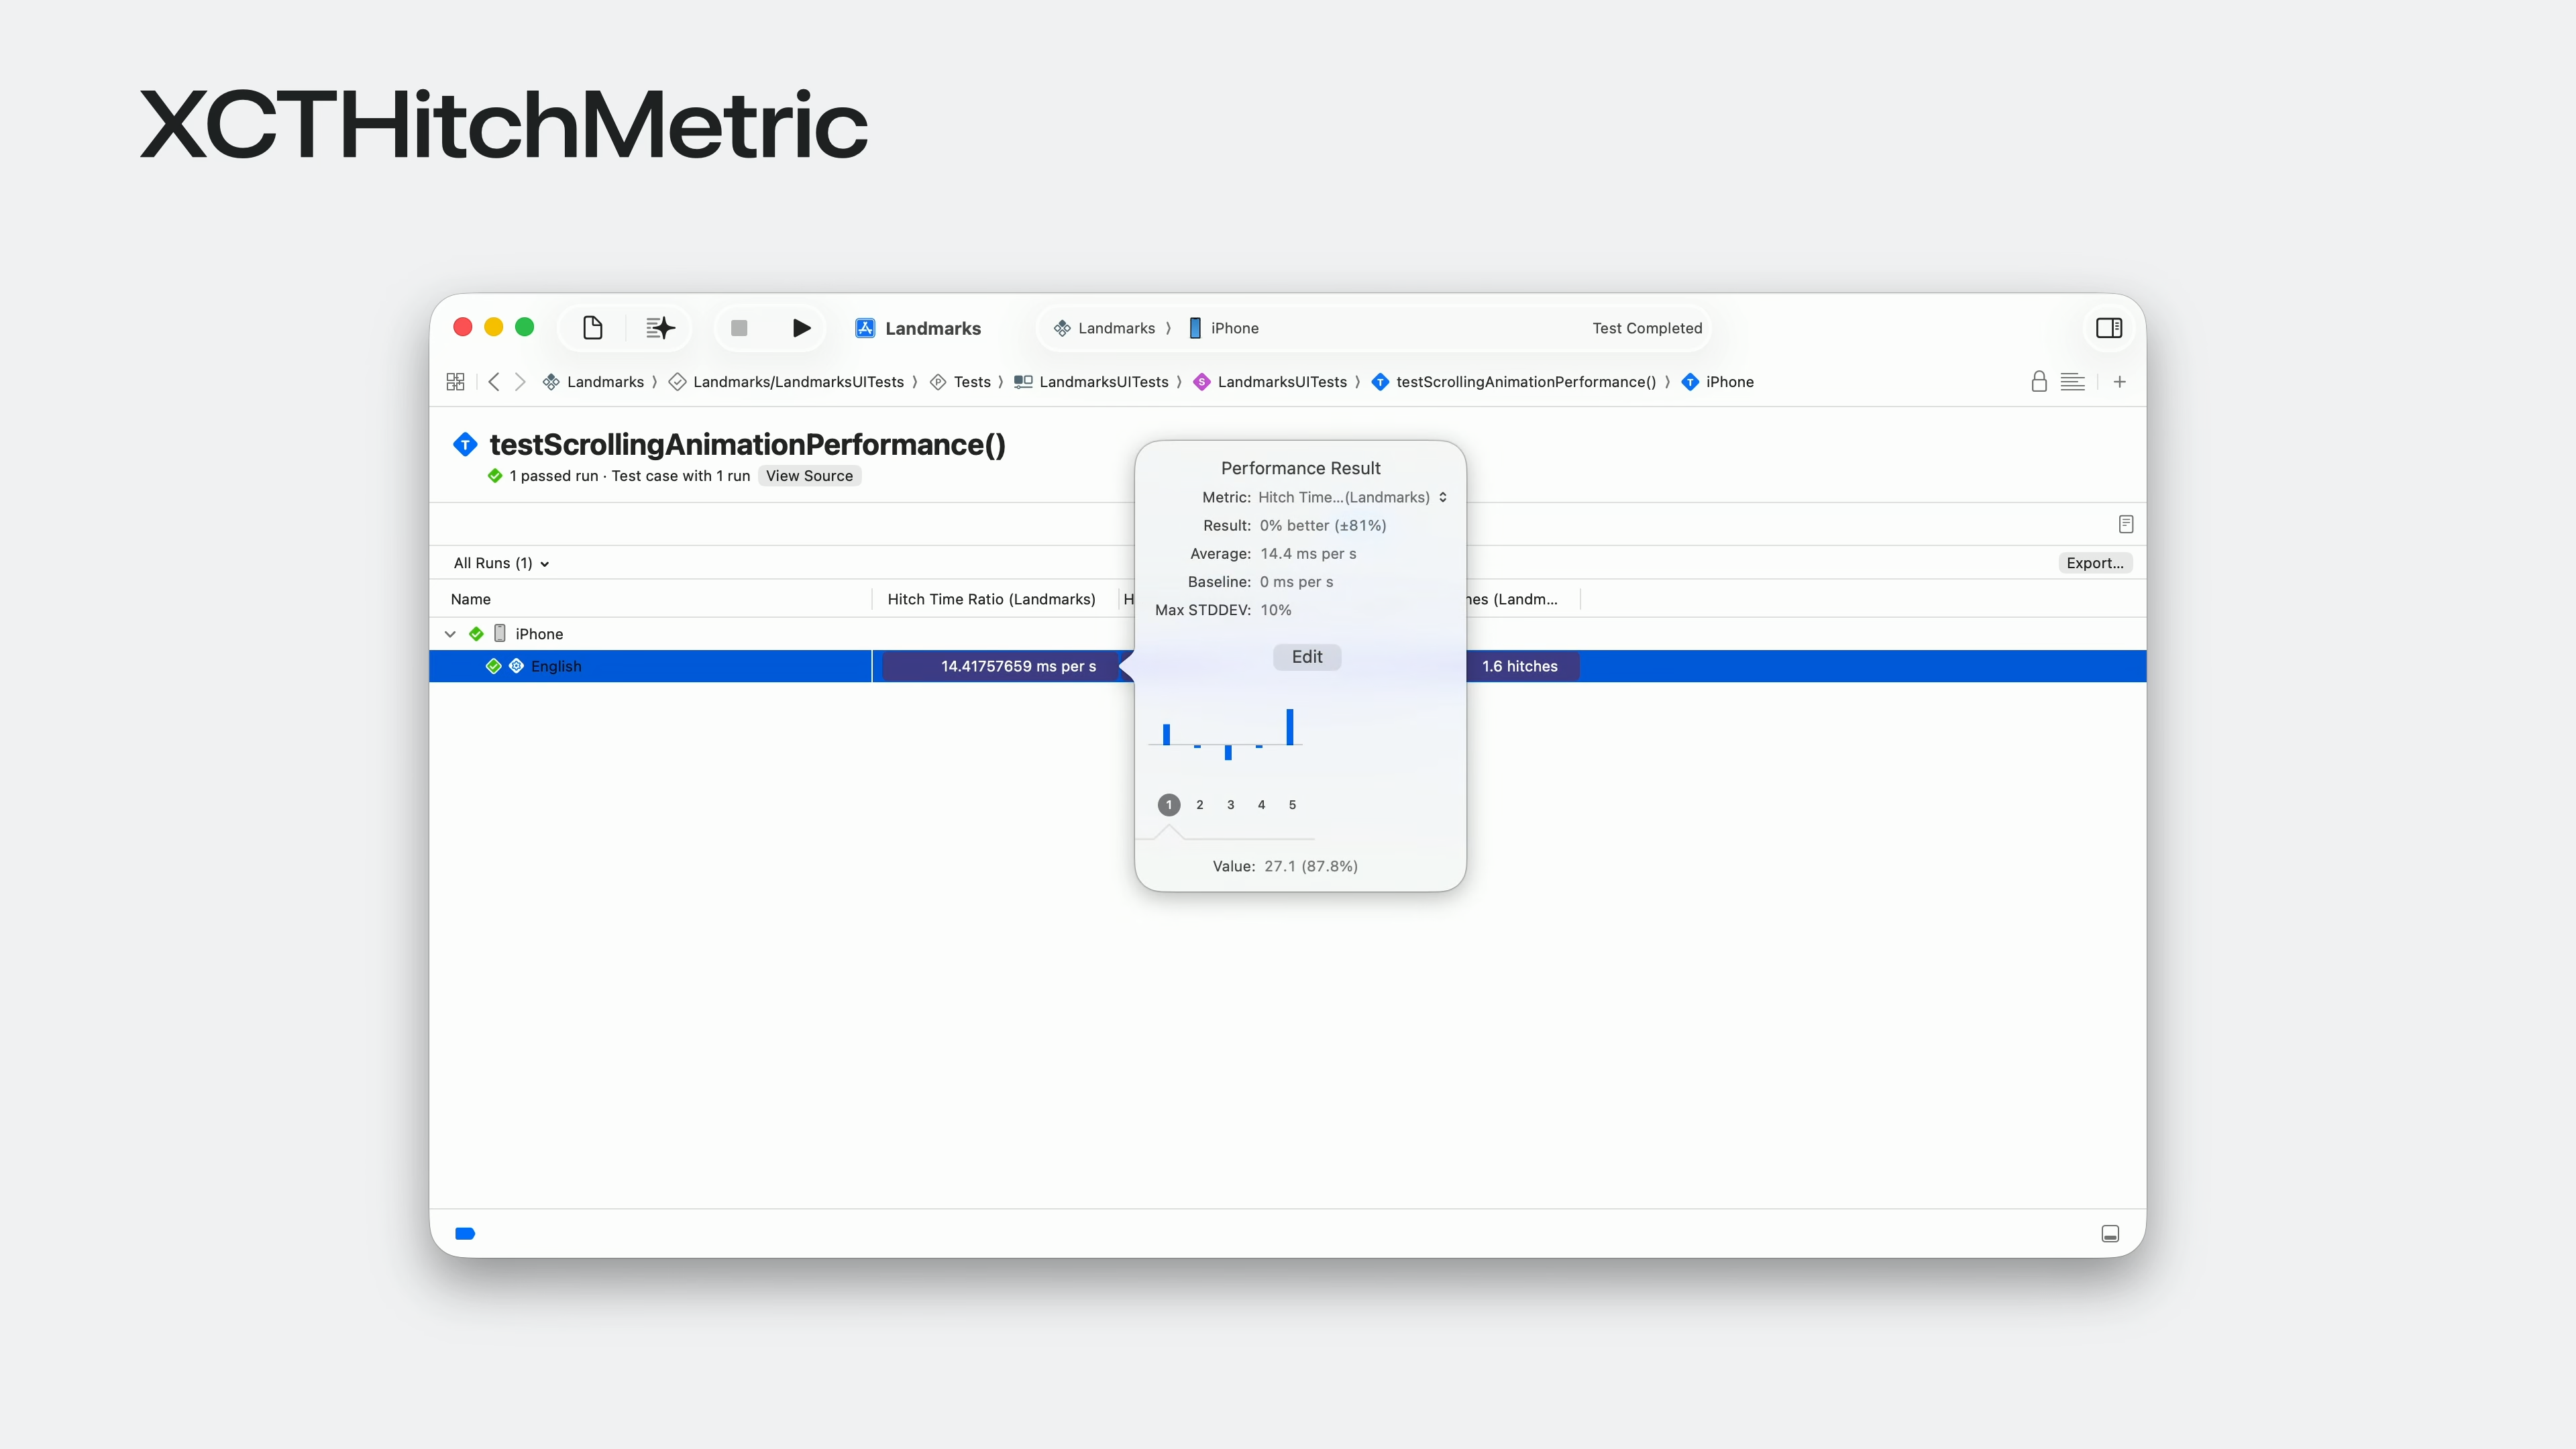Select iteration 3 in performance result
Screen dimensions: 2576x1449
(1230, 805)
